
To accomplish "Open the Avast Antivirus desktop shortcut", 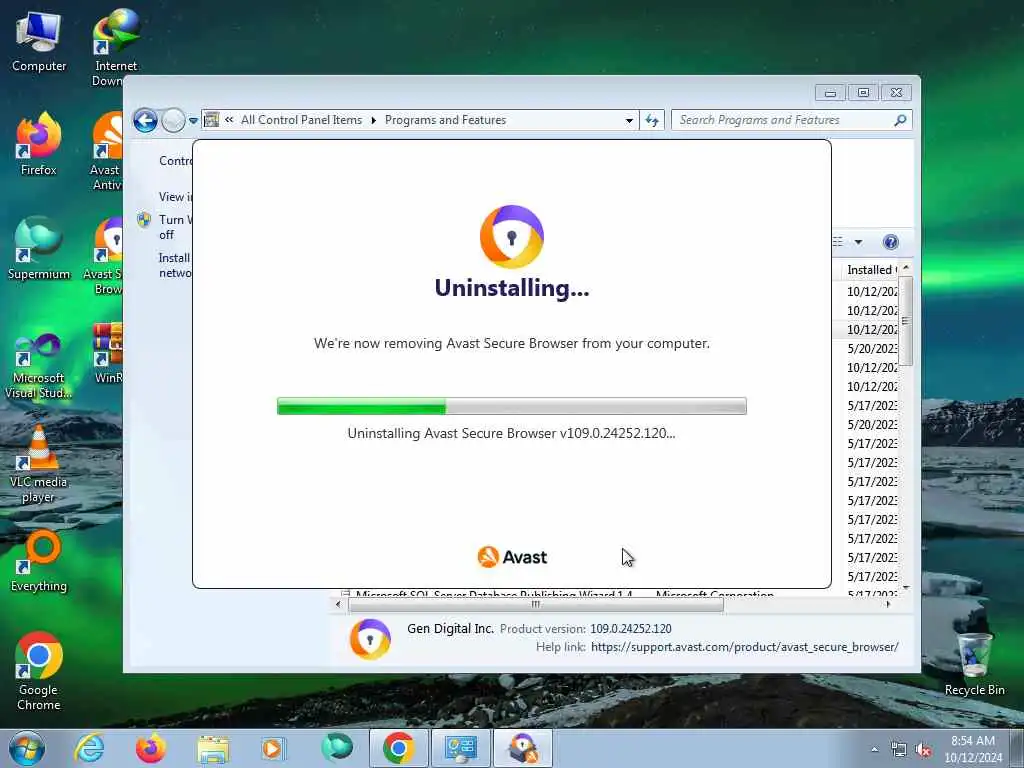I will (x=106, y=152).
